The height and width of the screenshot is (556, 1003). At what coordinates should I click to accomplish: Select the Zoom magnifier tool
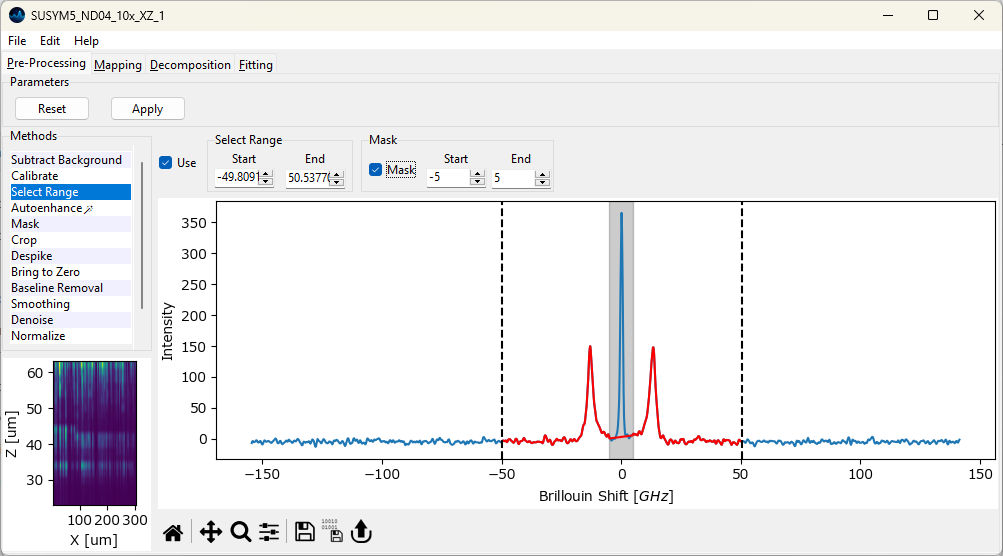240,532
